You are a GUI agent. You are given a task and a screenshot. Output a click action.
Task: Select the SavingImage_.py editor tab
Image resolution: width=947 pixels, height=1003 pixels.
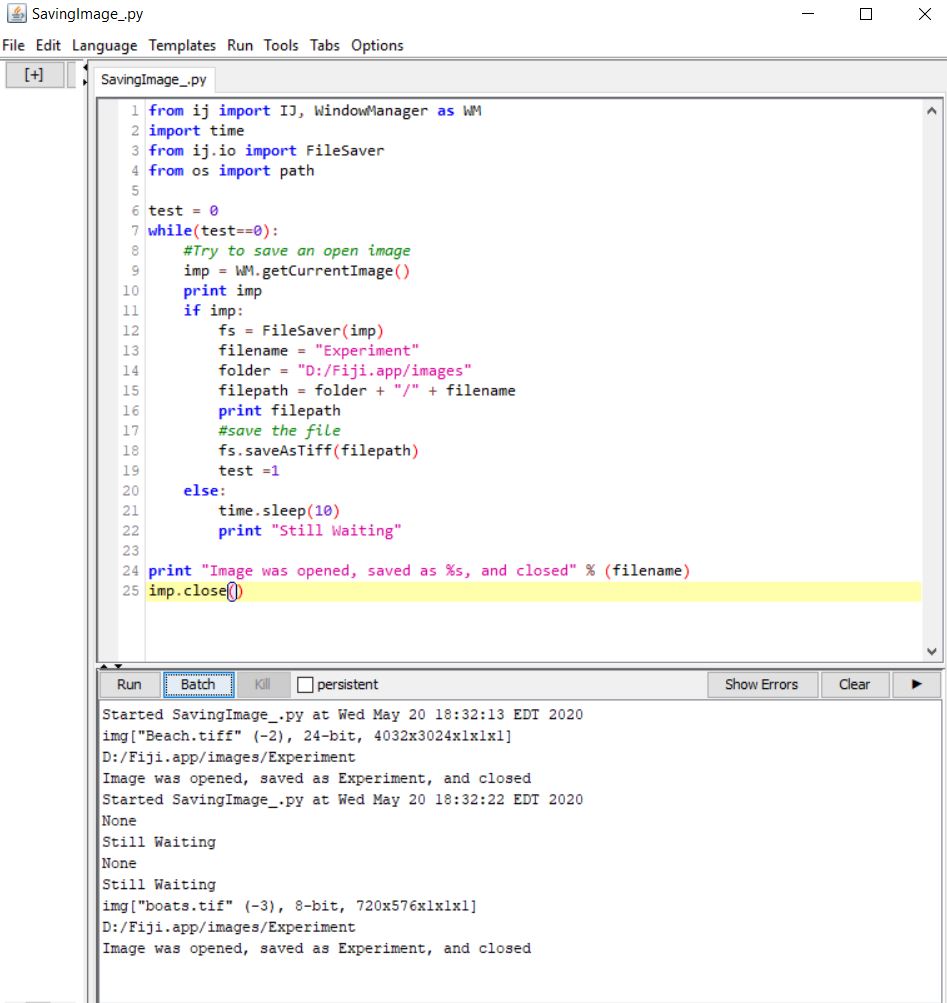pyautogui.click(x=153, y=79)
